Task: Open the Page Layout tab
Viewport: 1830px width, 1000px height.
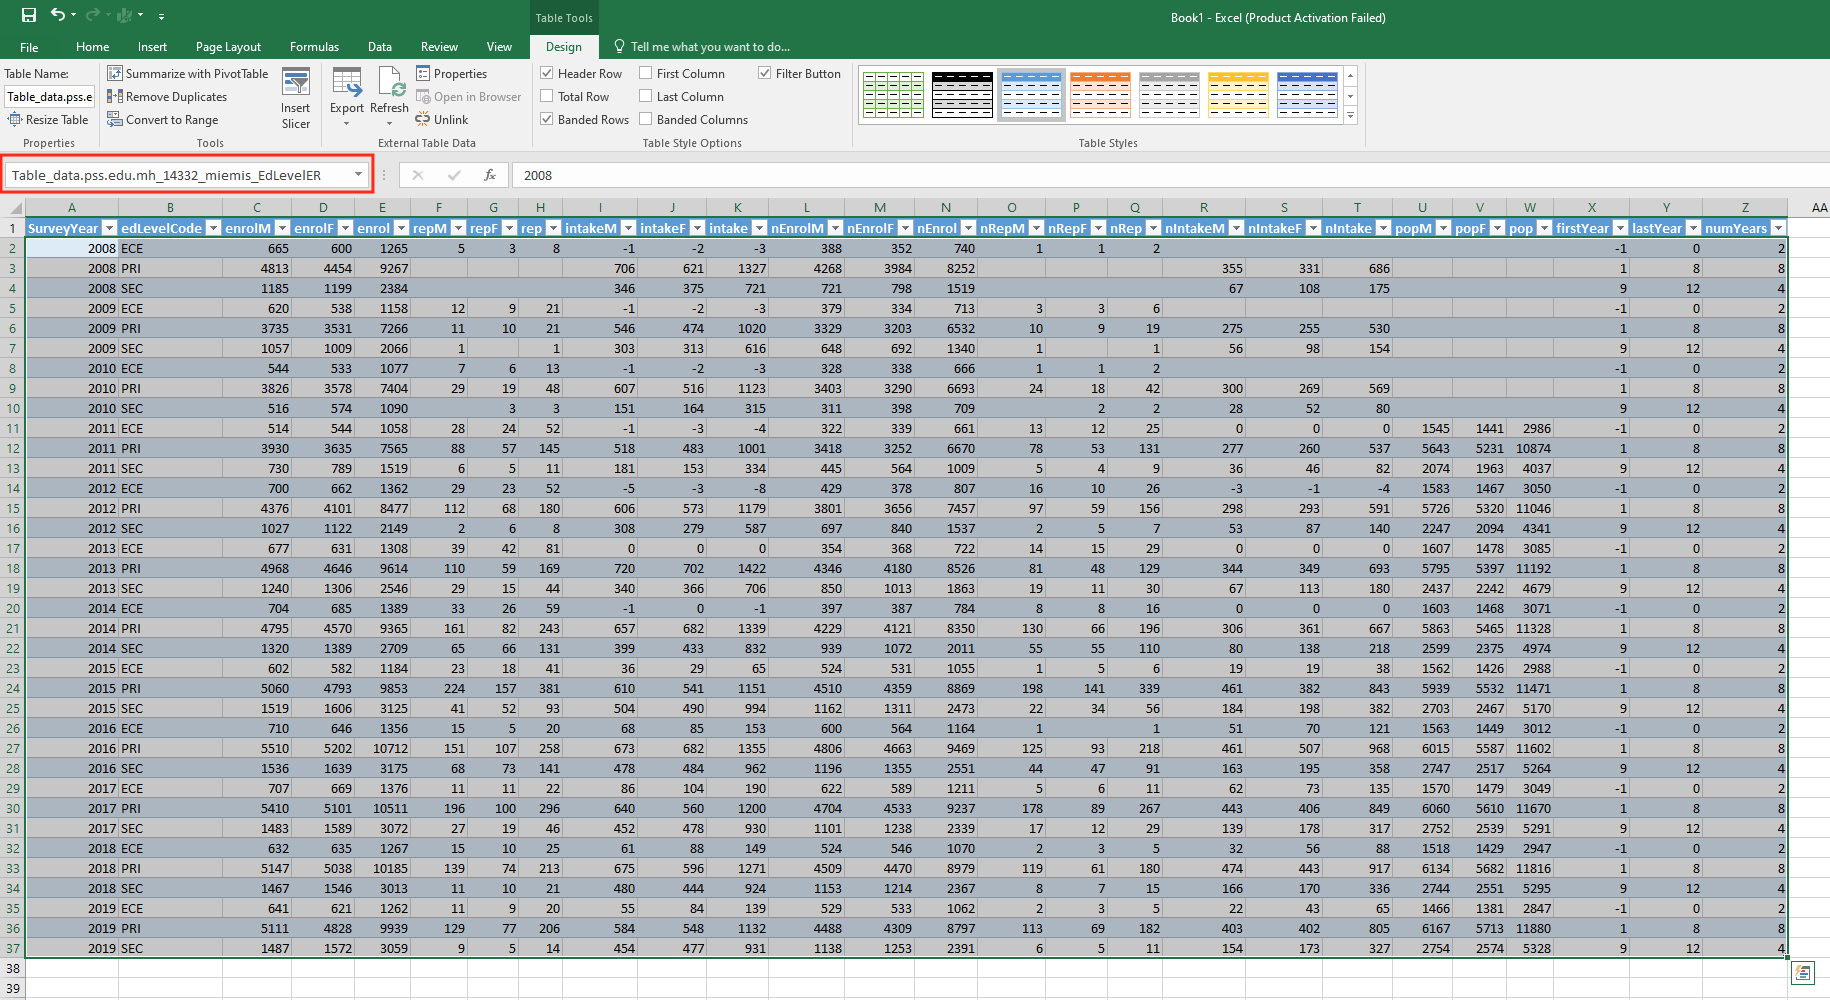Action: 228,47
